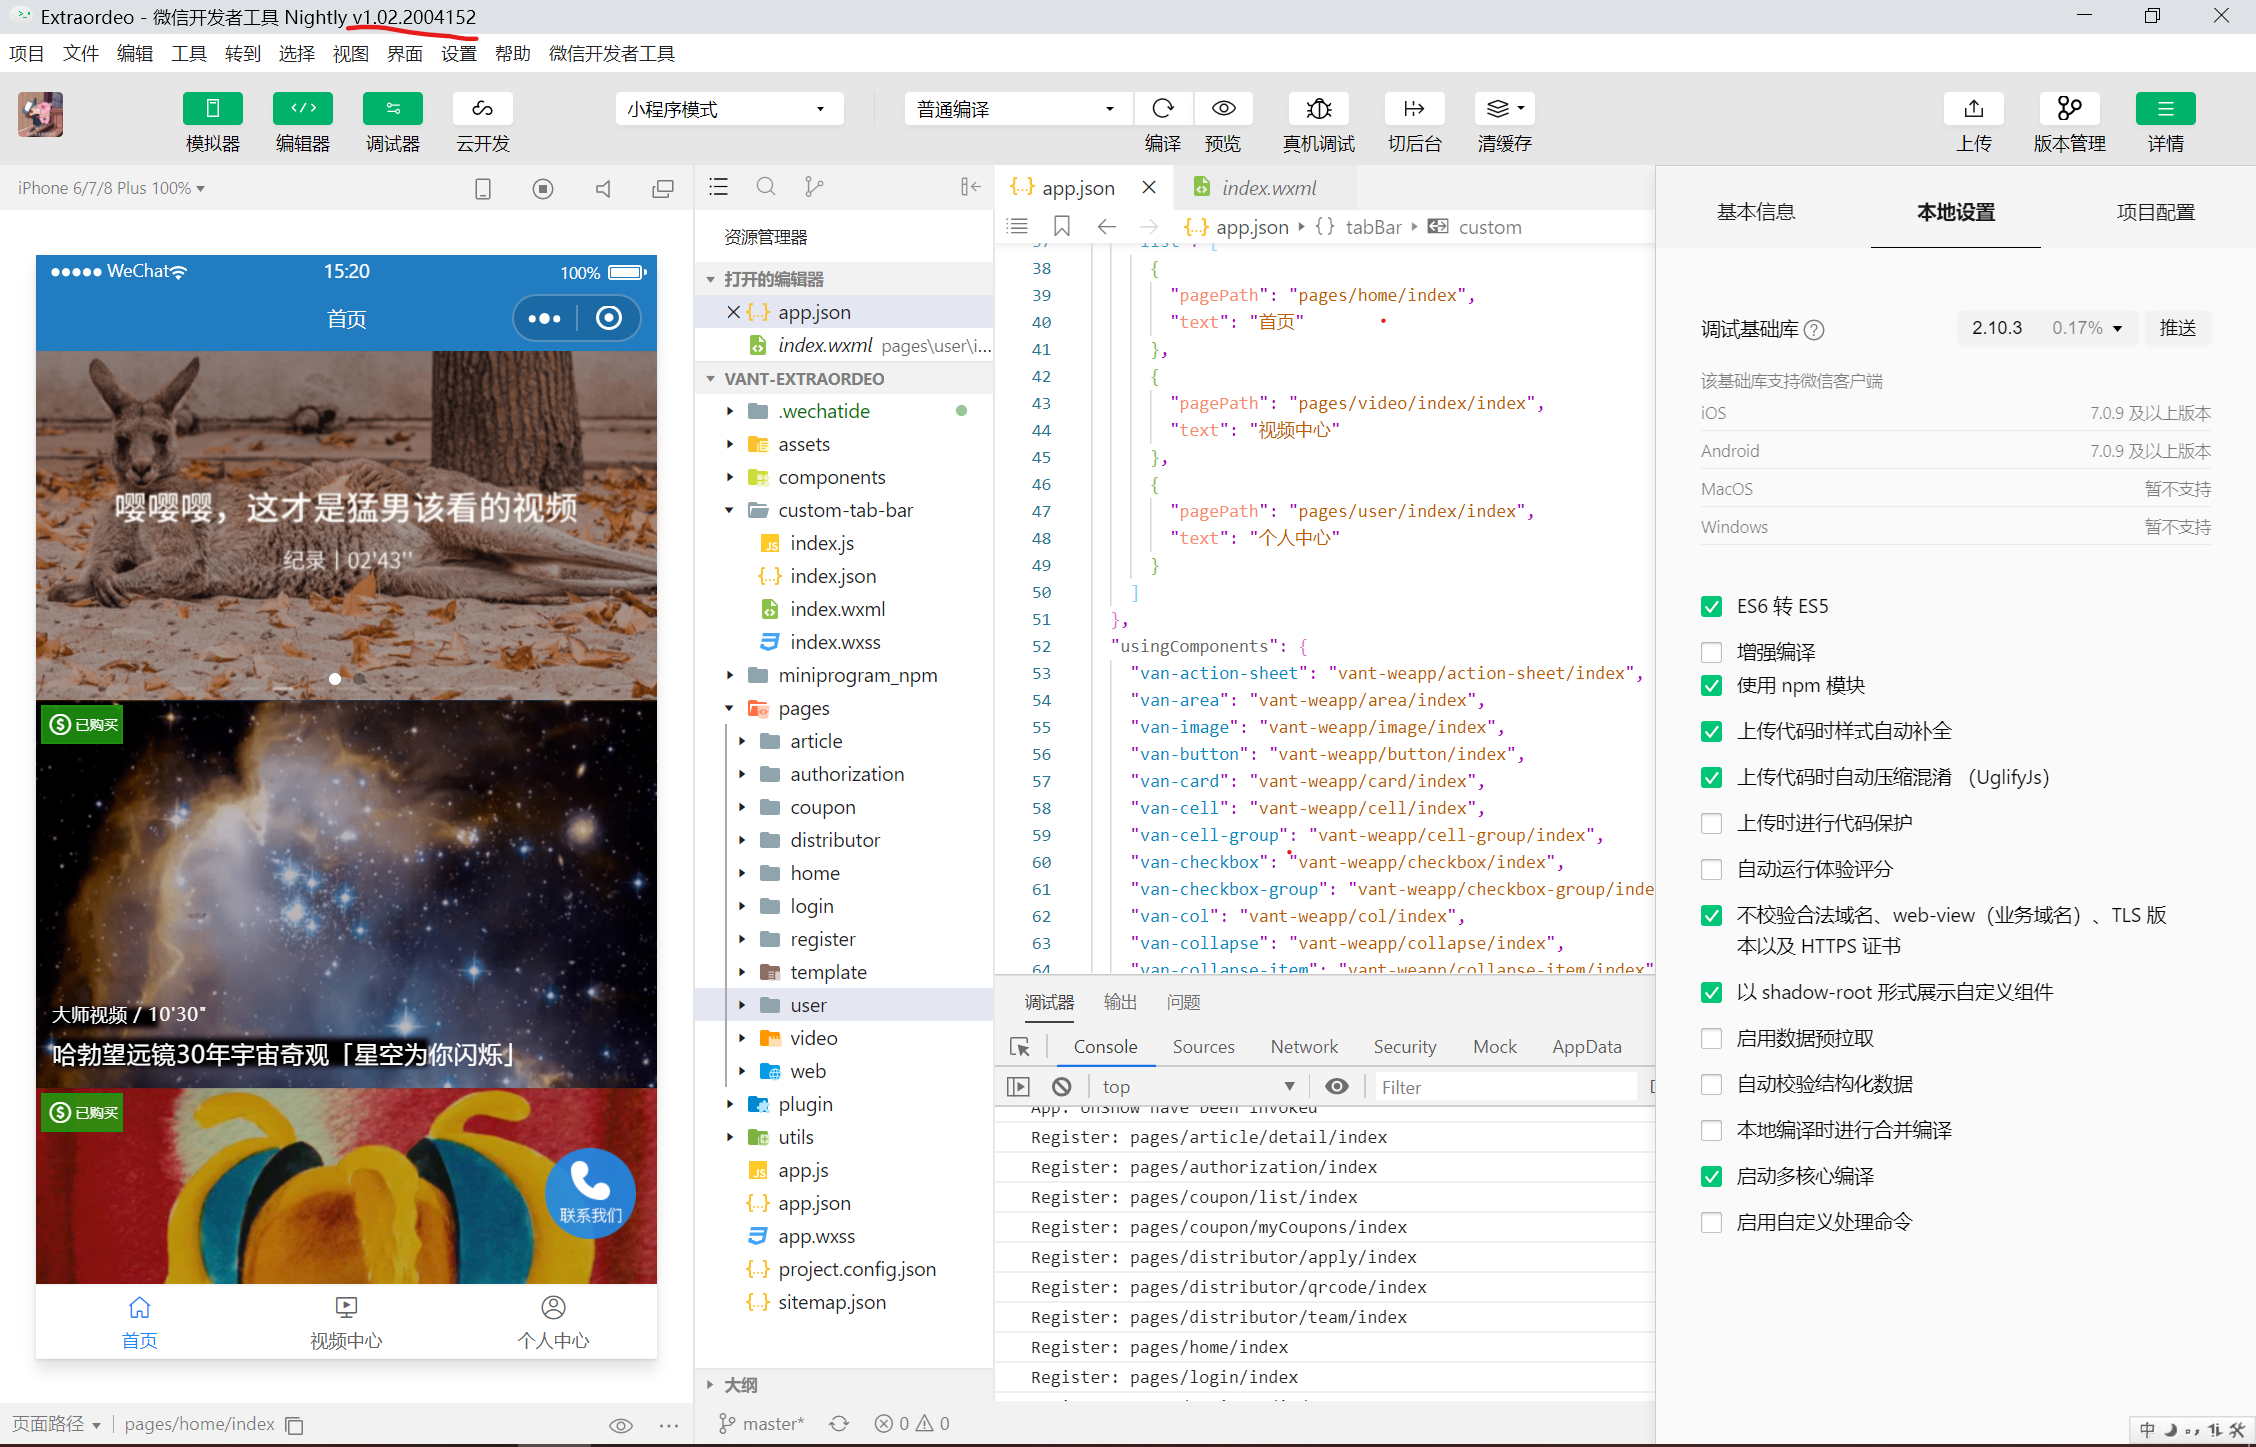This screenshot has height=1447, width=2256.
Task: Open the debug base library version dropdown
Action: (2045, 328)
